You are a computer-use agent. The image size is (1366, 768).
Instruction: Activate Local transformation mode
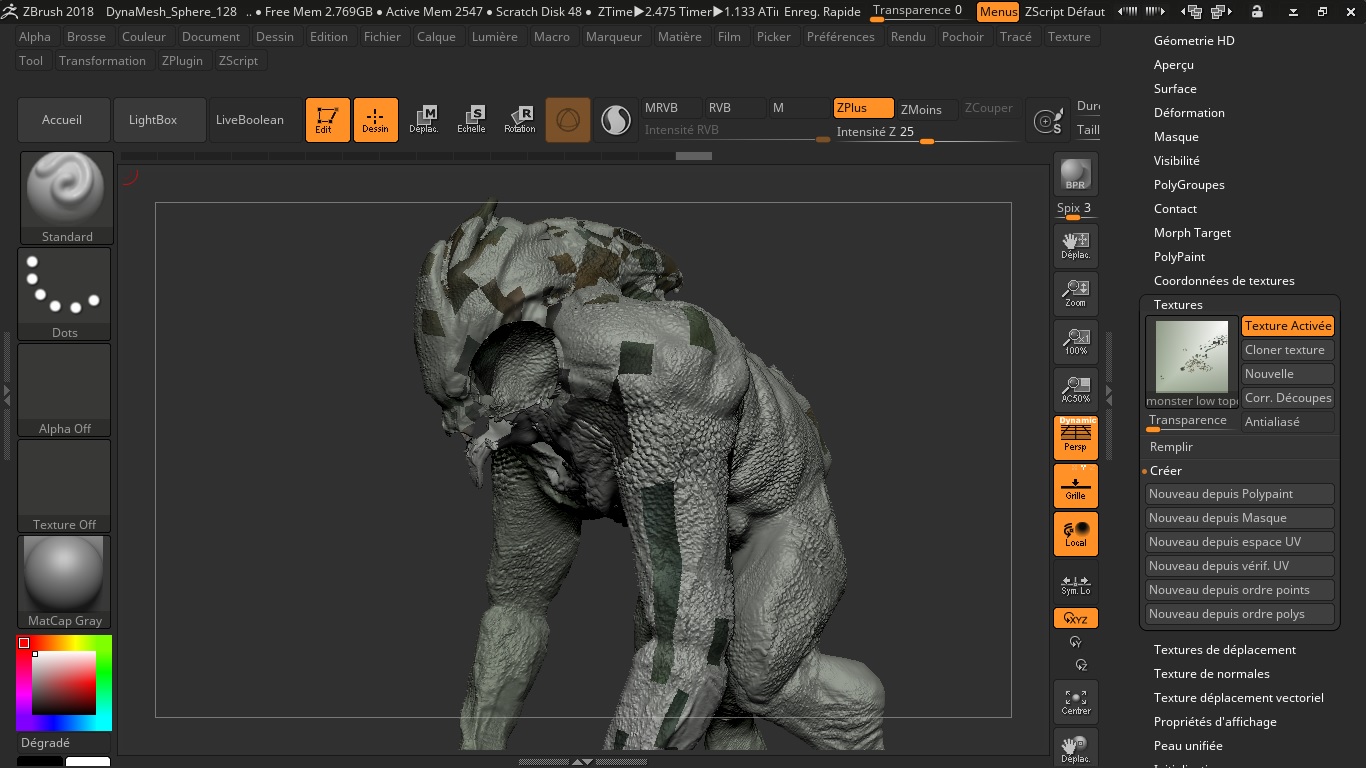(x=1075, y=533)
